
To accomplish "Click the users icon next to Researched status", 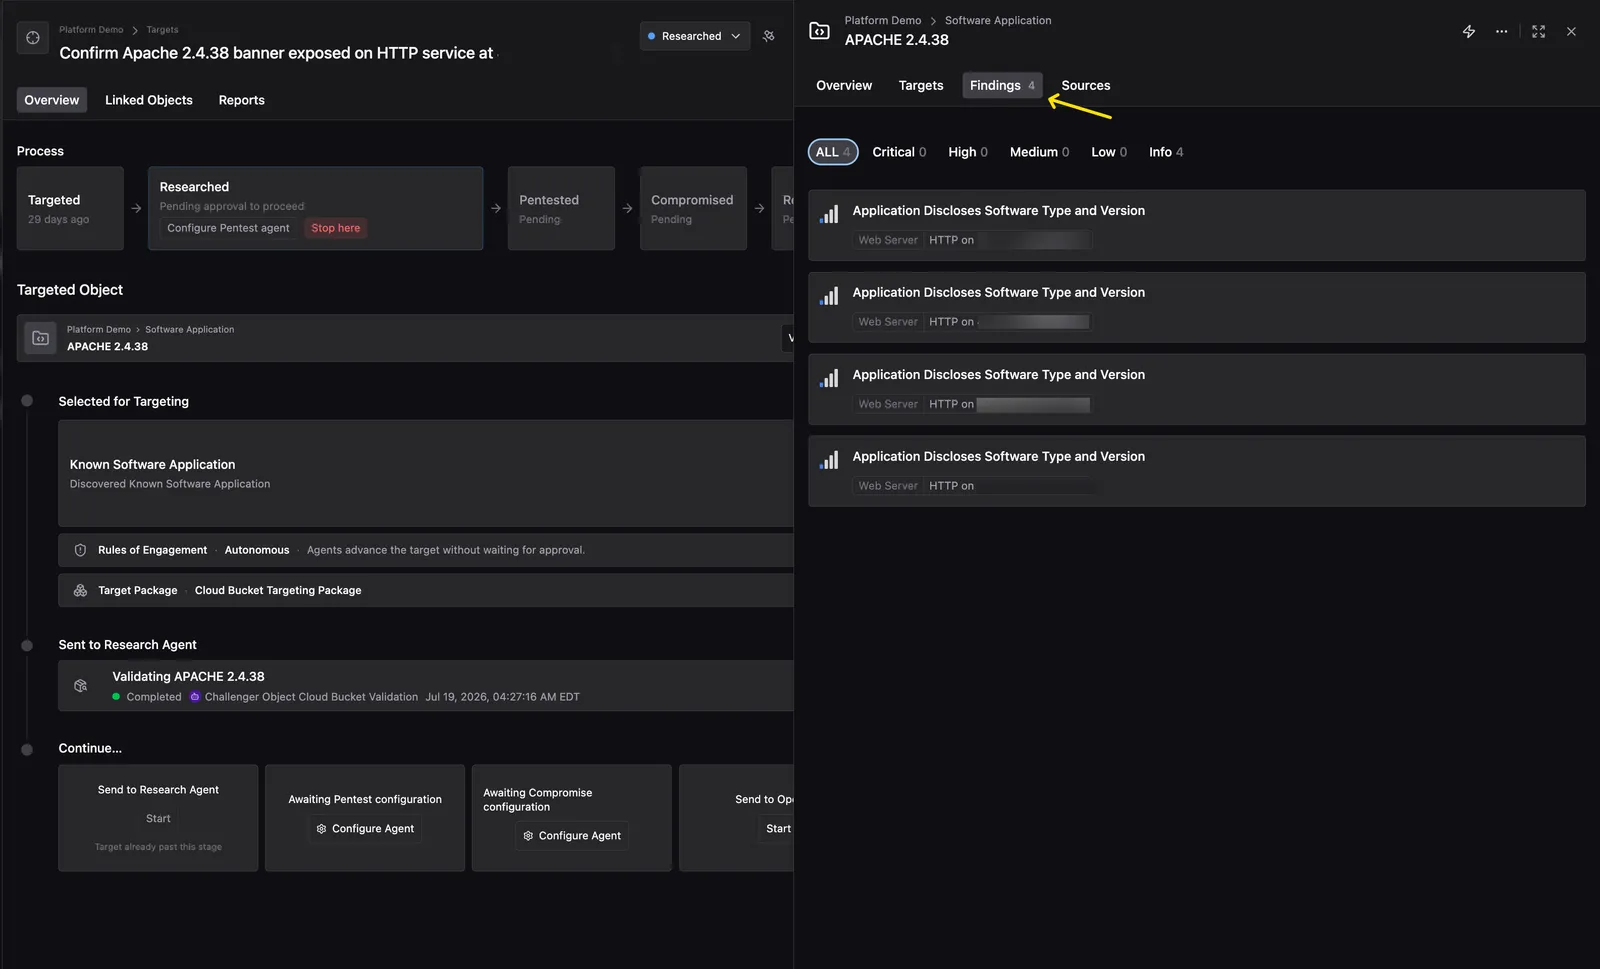I will (x=769, y=36).
